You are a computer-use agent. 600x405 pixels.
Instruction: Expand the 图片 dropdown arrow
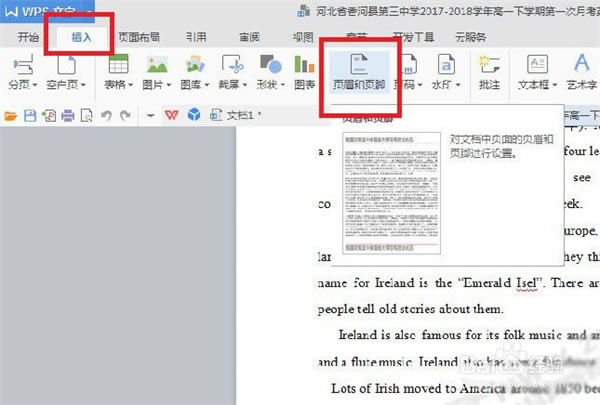(168, 85)
